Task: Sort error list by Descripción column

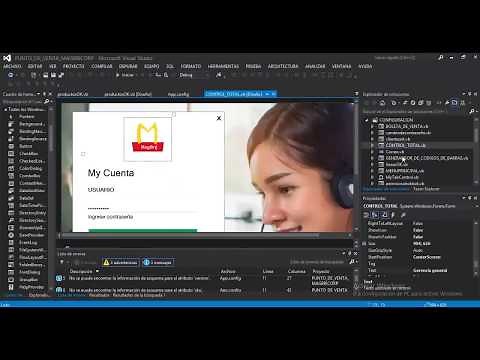Action: [81, 271]
